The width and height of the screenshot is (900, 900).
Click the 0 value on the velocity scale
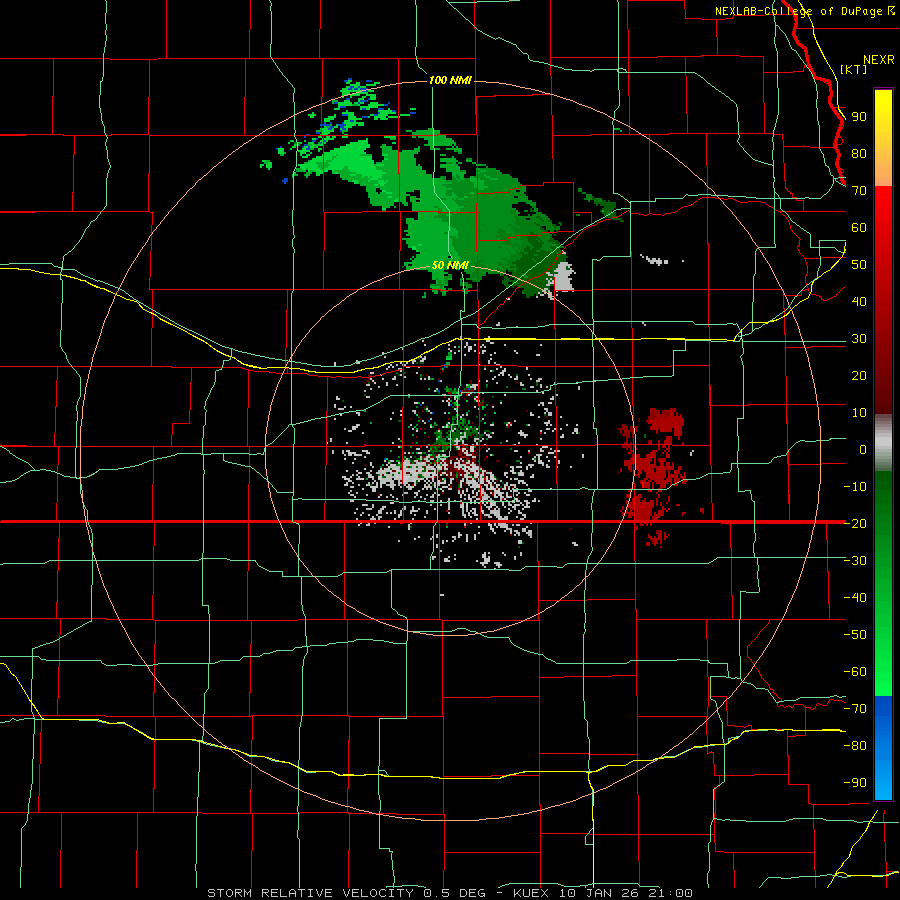click(863, 449)
